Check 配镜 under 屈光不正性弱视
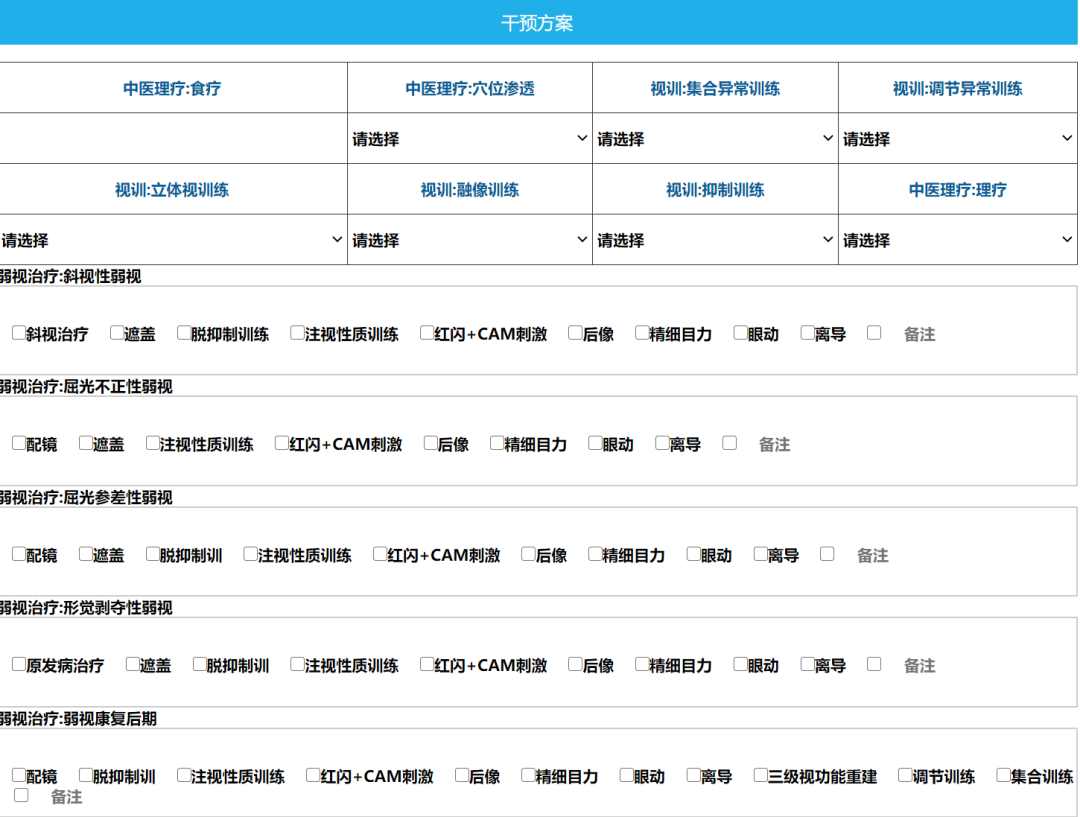This screenshot has width=1080, height=817. click(x=19, y=443)
